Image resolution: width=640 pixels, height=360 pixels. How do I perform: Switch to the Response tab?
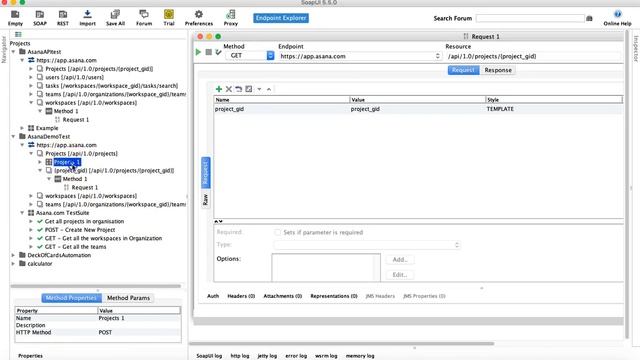(498, 70)
